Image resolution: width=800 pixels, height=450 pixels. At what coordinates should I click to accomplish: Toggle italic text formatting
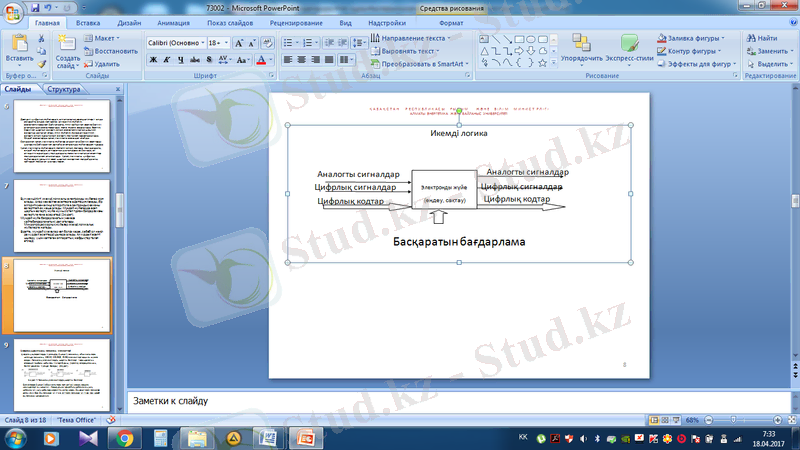[168, 60]
